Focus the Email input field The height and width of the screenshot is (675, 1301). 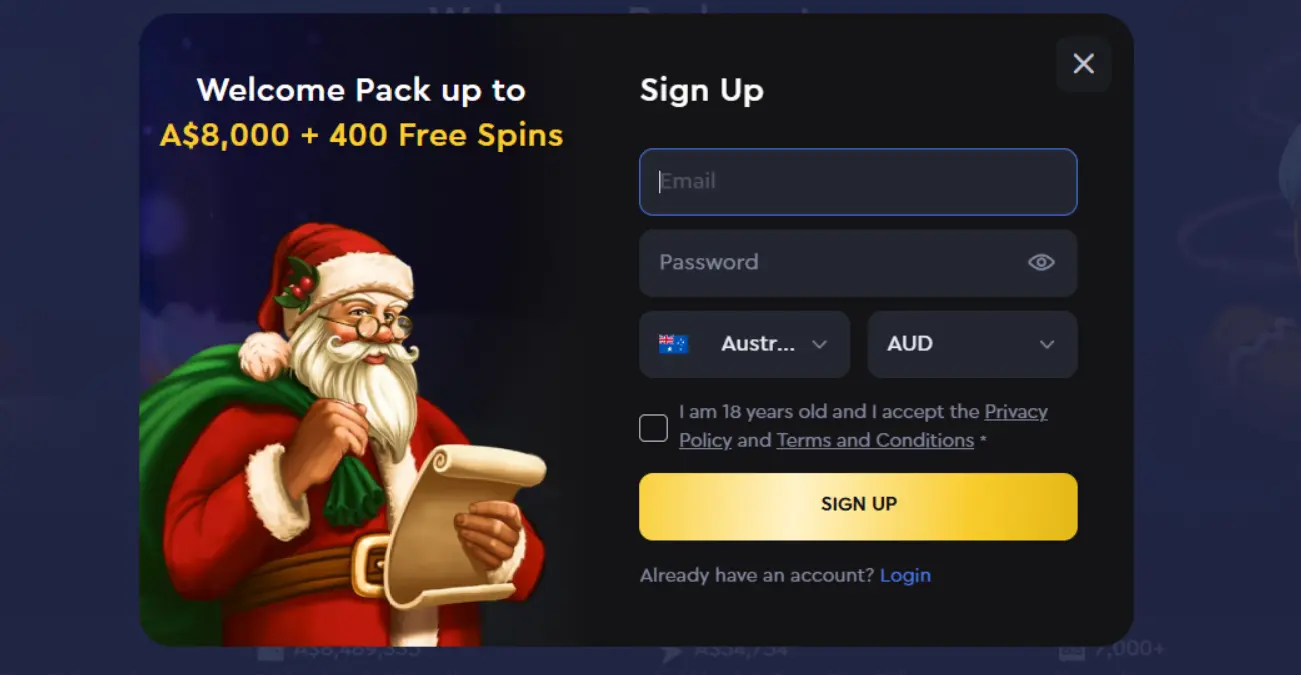858,182
